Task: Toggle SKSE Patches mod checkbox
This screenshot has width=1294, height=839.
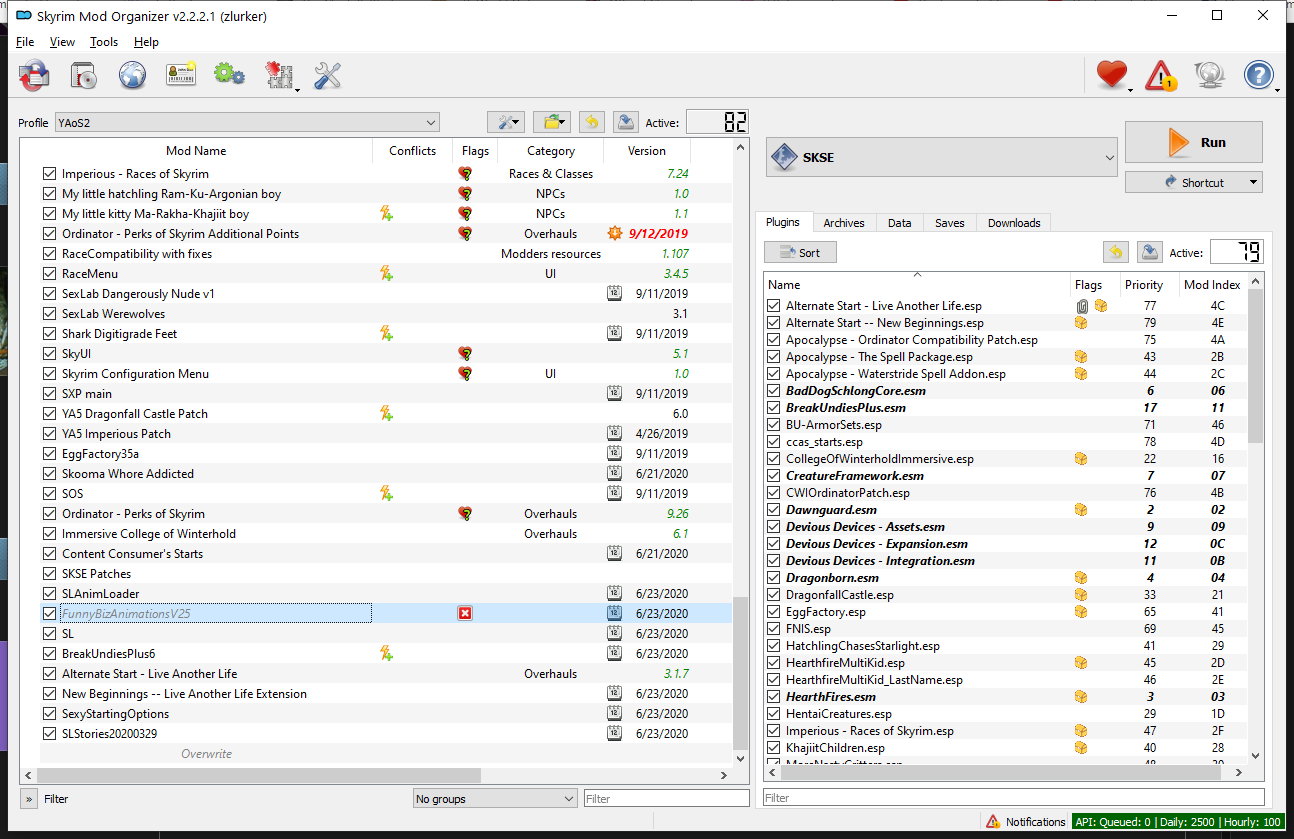Action: point(50,573)
